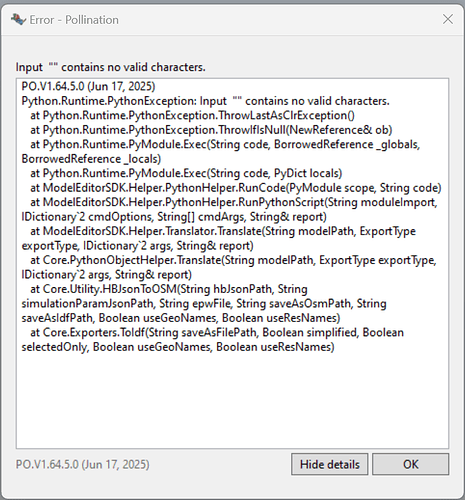Click the error message 'Input contains no valid characters'

point(110,67)
